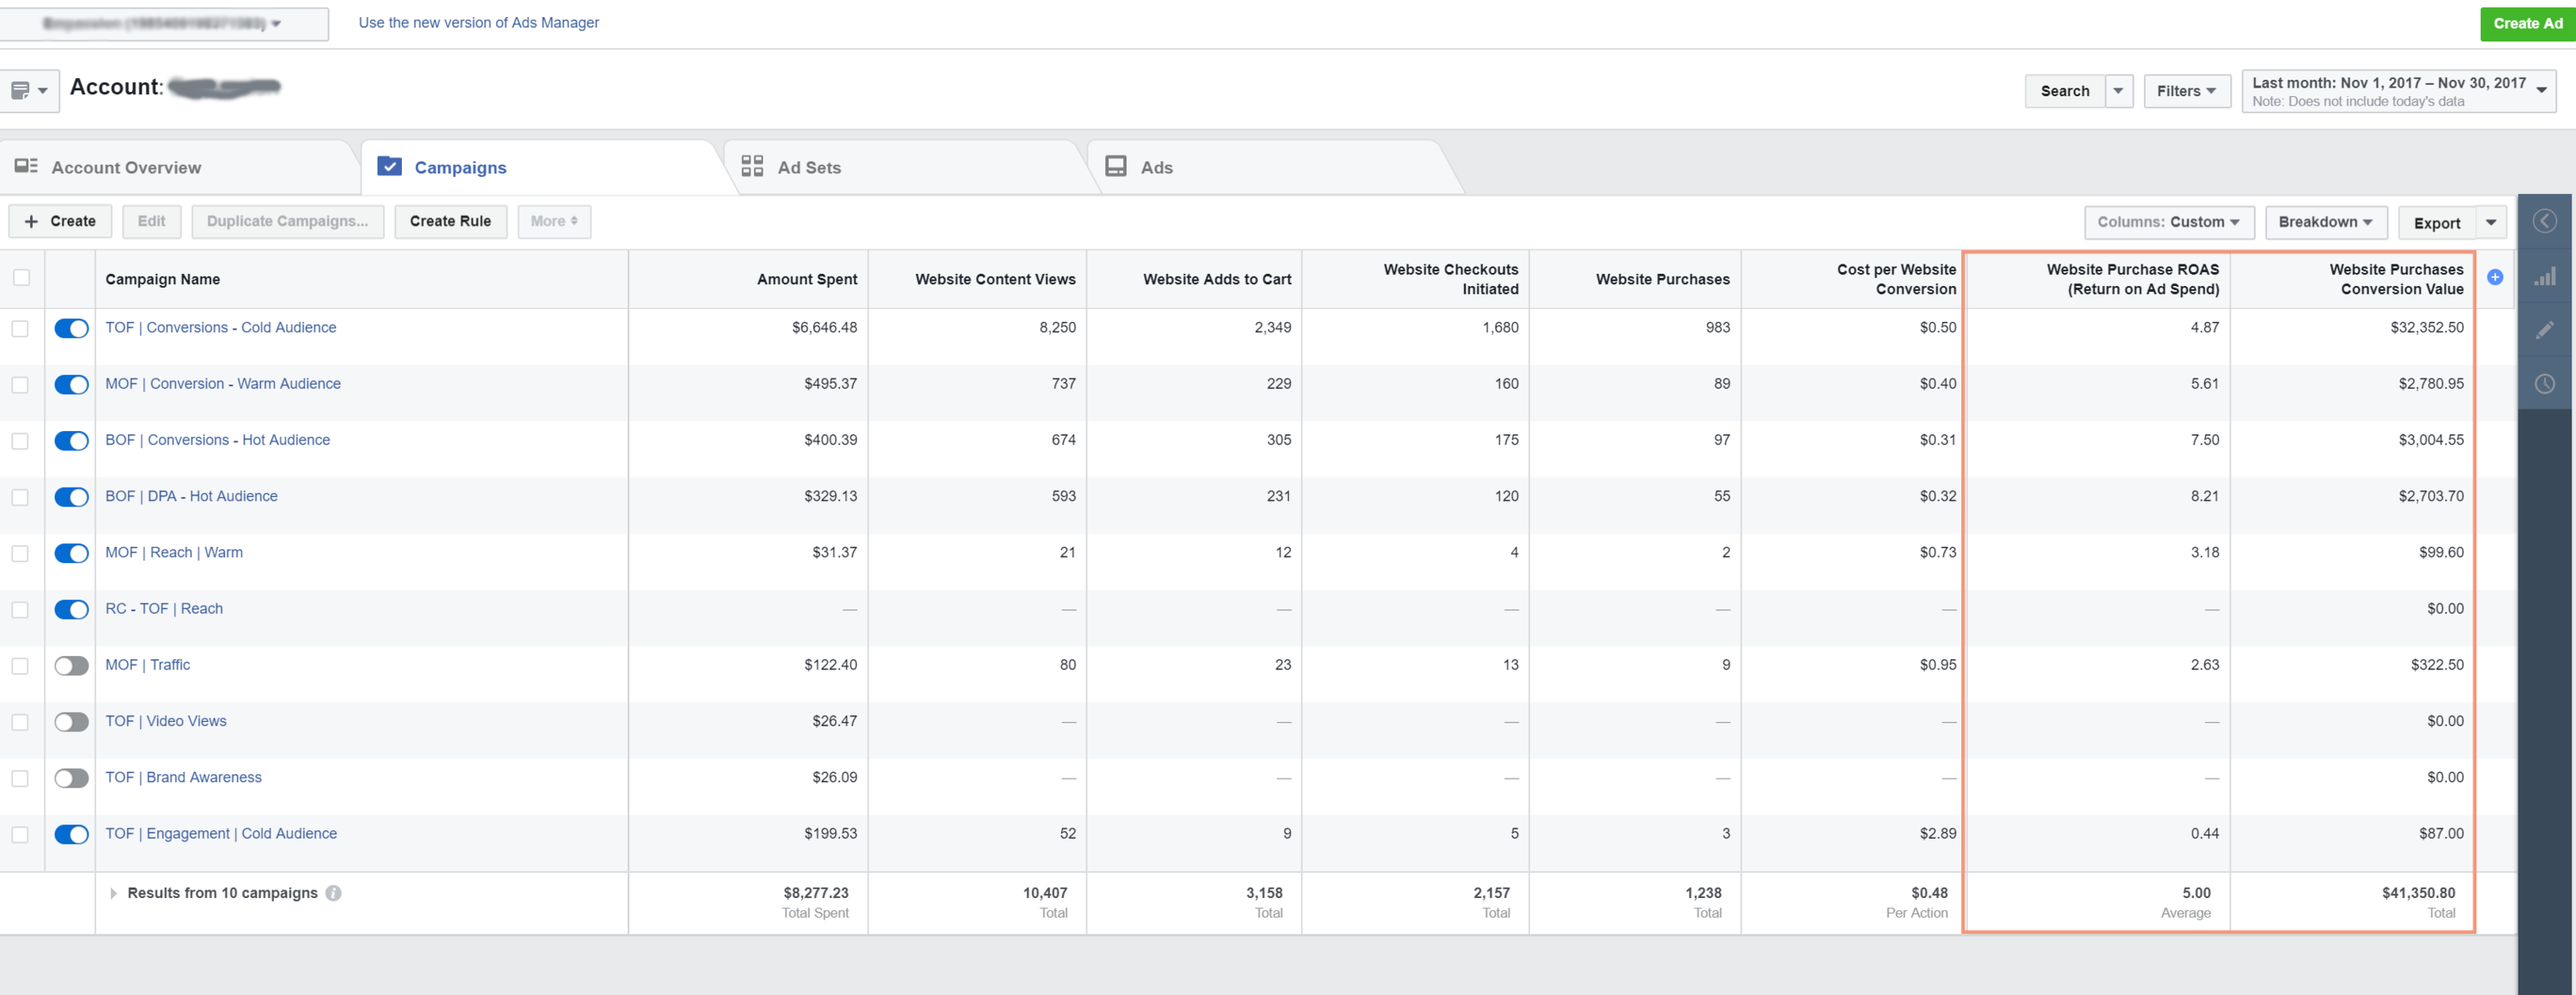Click the charts icon in right sidebar
Image resolution: width=2576 pixels, height=995 pixels.
tap(2544, 277)
